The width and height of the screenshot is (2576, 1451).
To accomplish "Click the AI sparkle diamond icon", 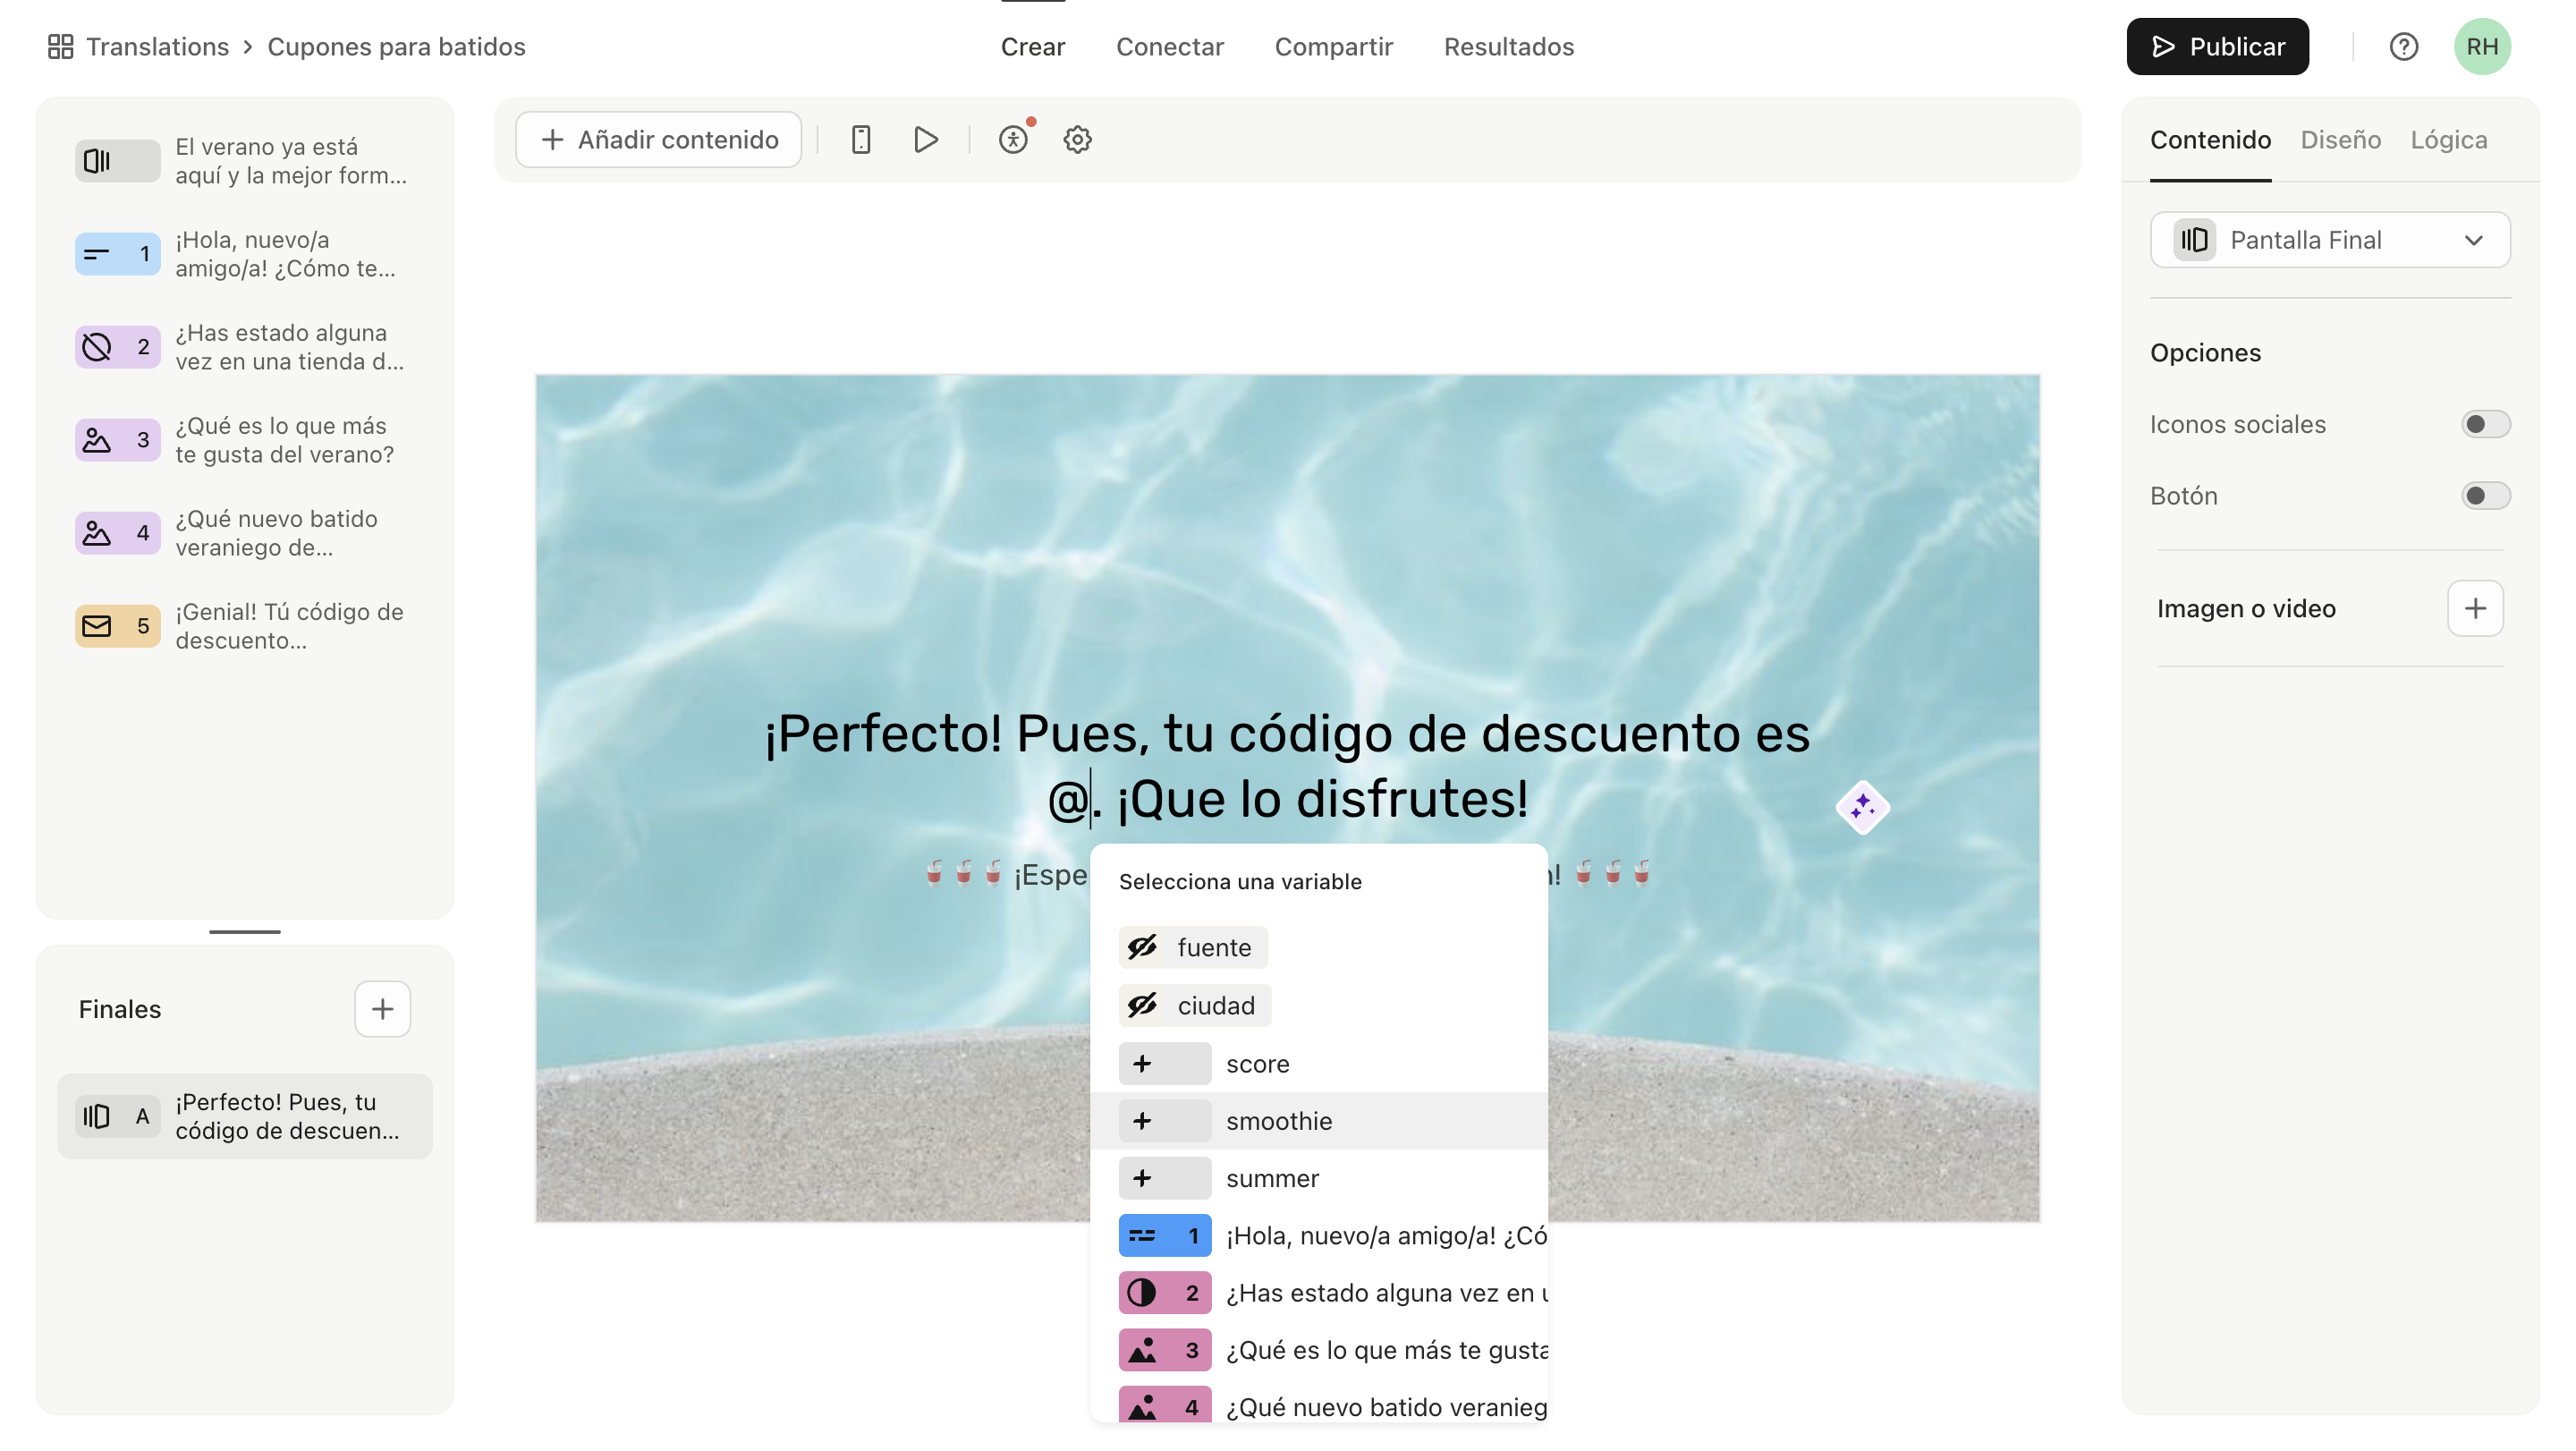I will click(1862, 807).
